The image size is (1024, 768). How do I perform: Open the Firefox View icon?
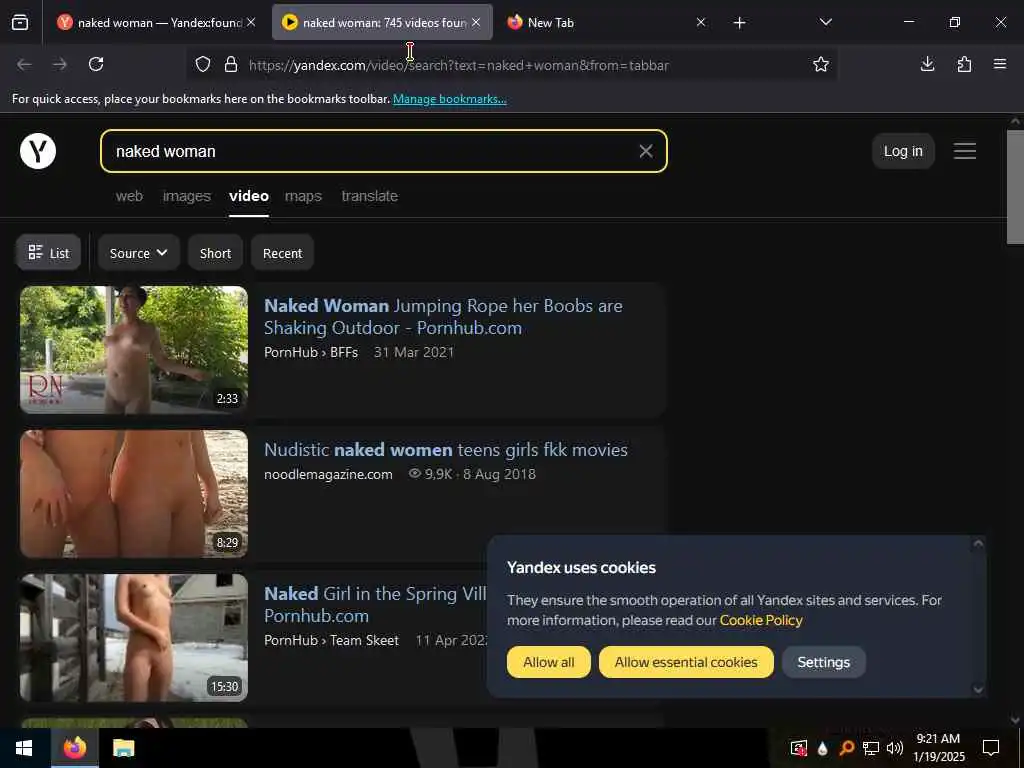pyautogui.click(x=20, y=23)
